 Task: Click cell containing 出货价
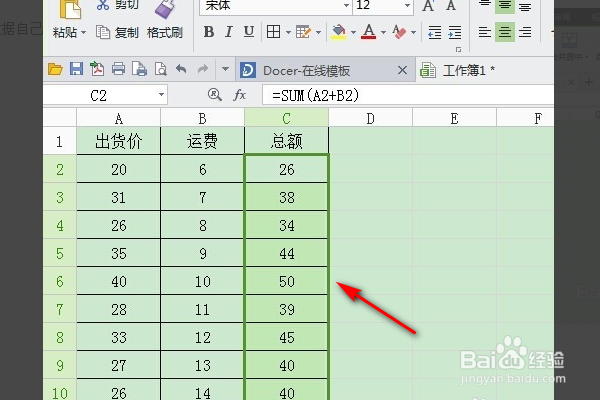tap(119, 141)
